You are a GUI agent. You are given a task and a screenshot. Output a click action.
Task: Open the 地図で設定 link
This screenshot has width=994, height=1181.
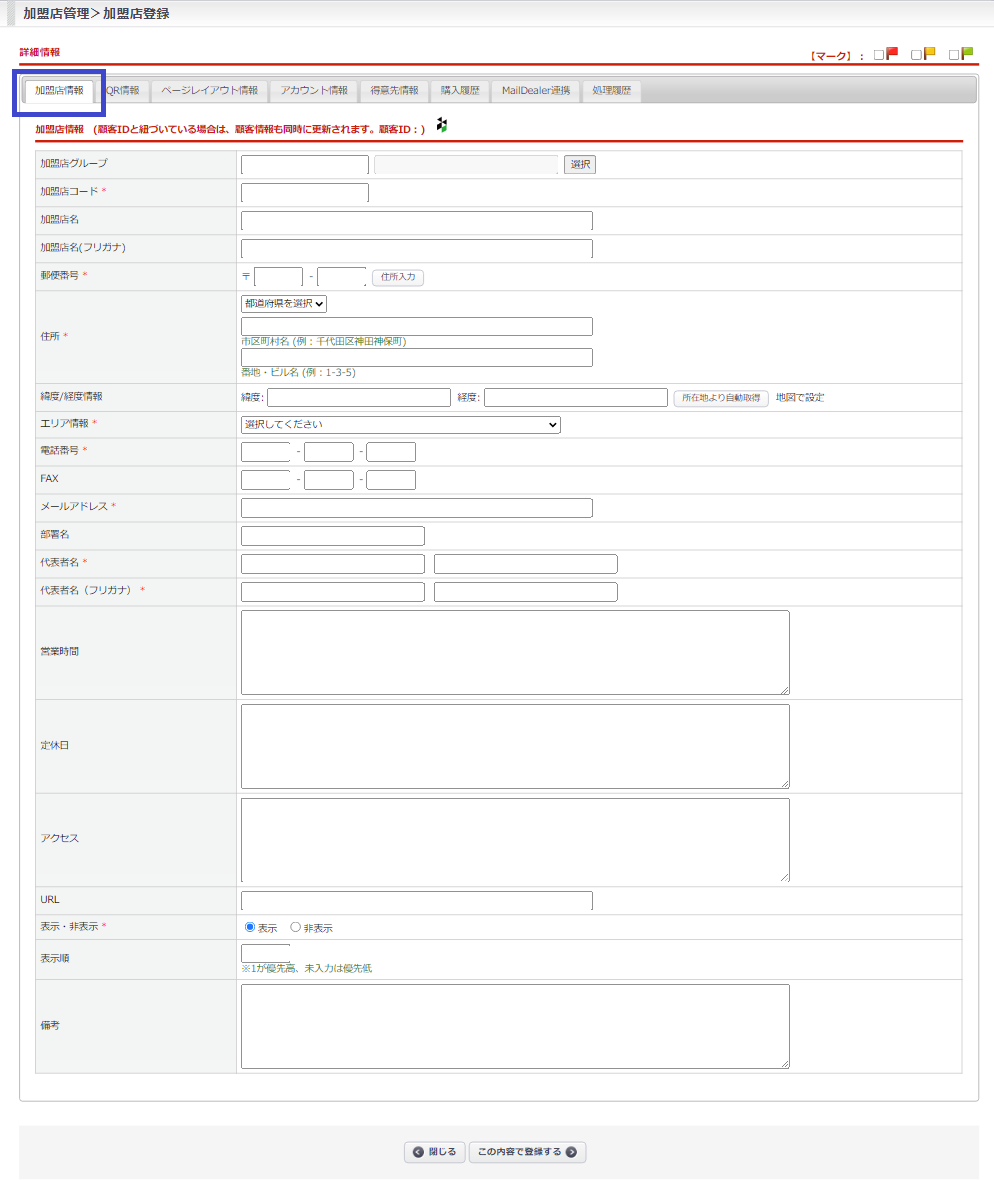(x=800, y=398)
